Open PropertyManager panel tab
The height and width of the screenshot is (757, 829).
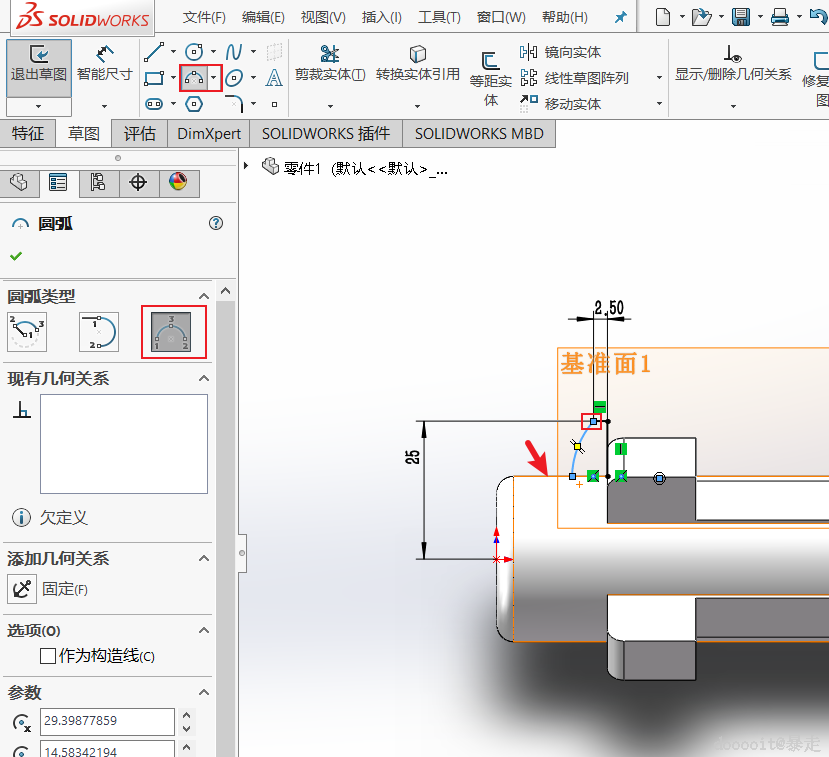(58, 182)
